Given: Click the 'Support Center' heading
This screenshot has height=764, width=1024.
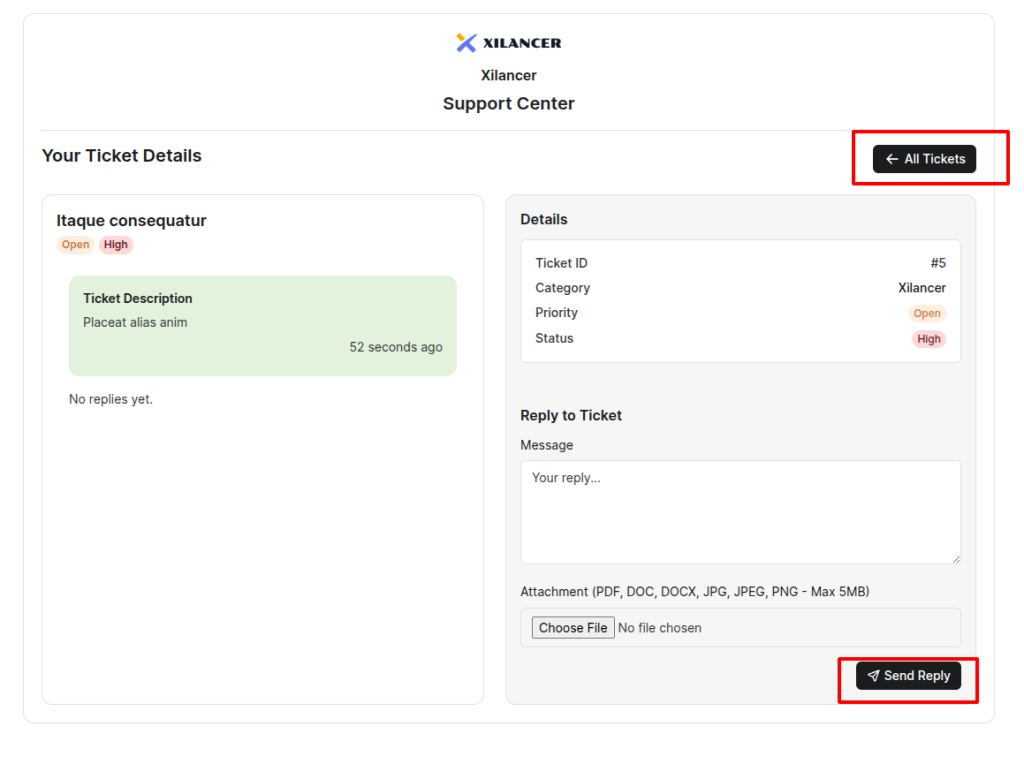Looking at the screenshot, I should pyautogui.click(x=508, y=104).
